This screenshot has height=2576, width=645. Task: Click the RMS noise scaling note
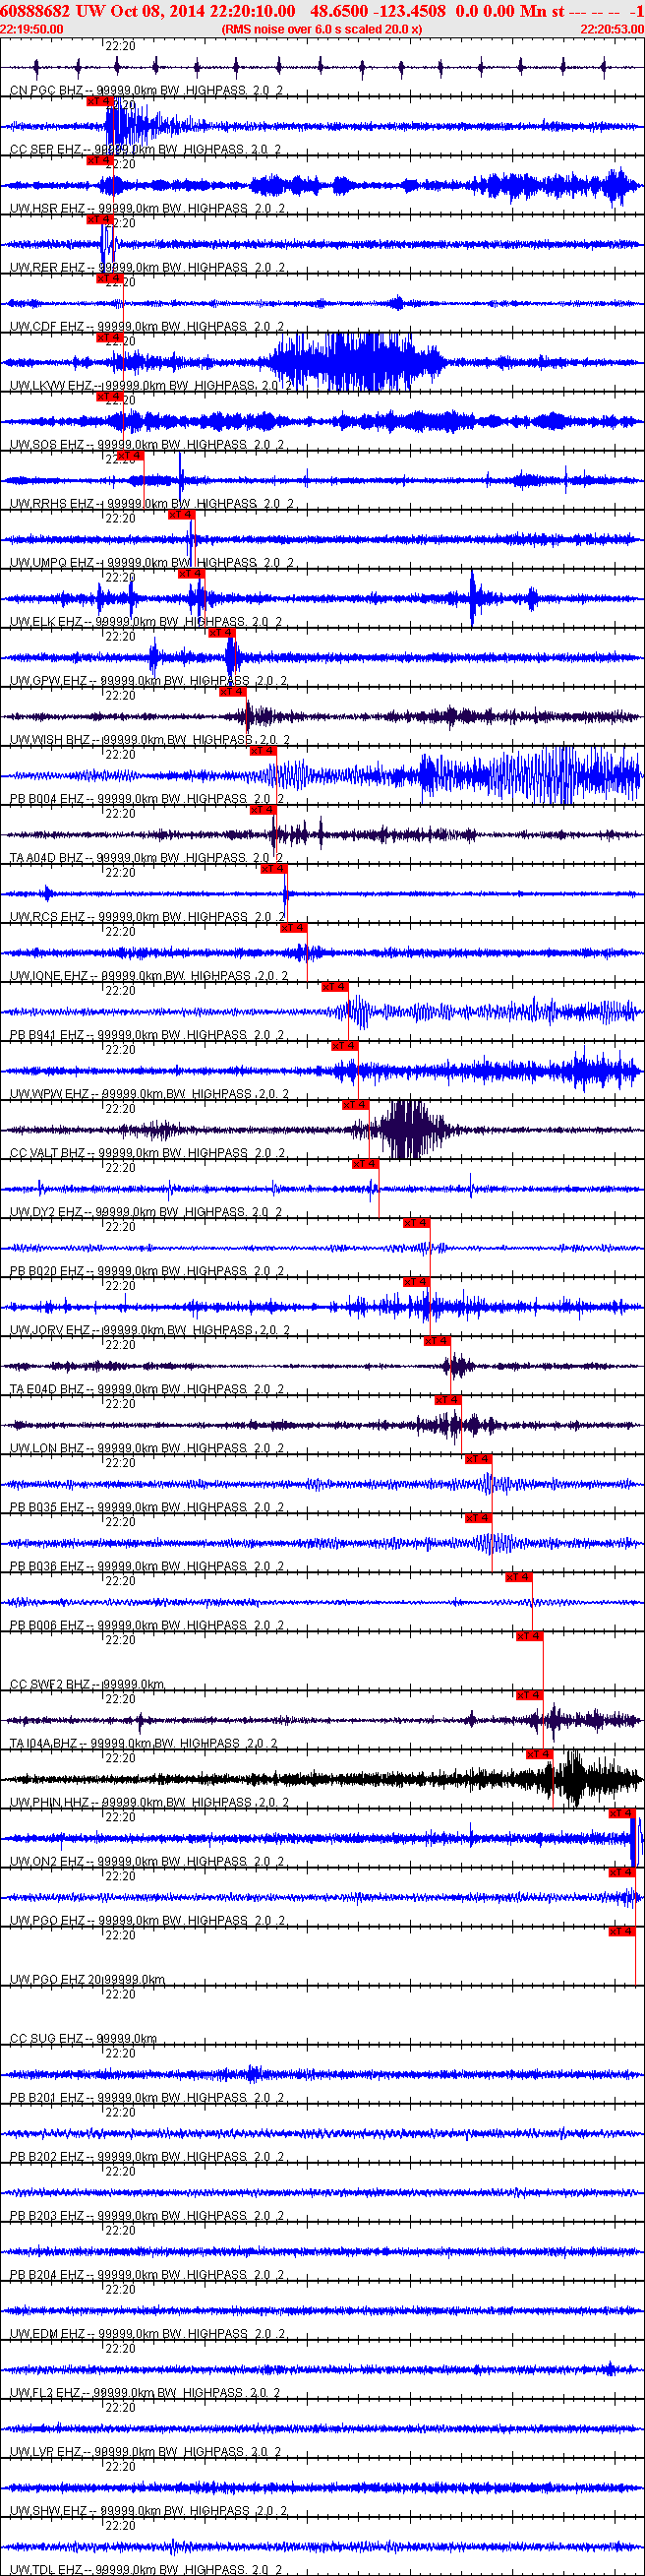[322, 29]
